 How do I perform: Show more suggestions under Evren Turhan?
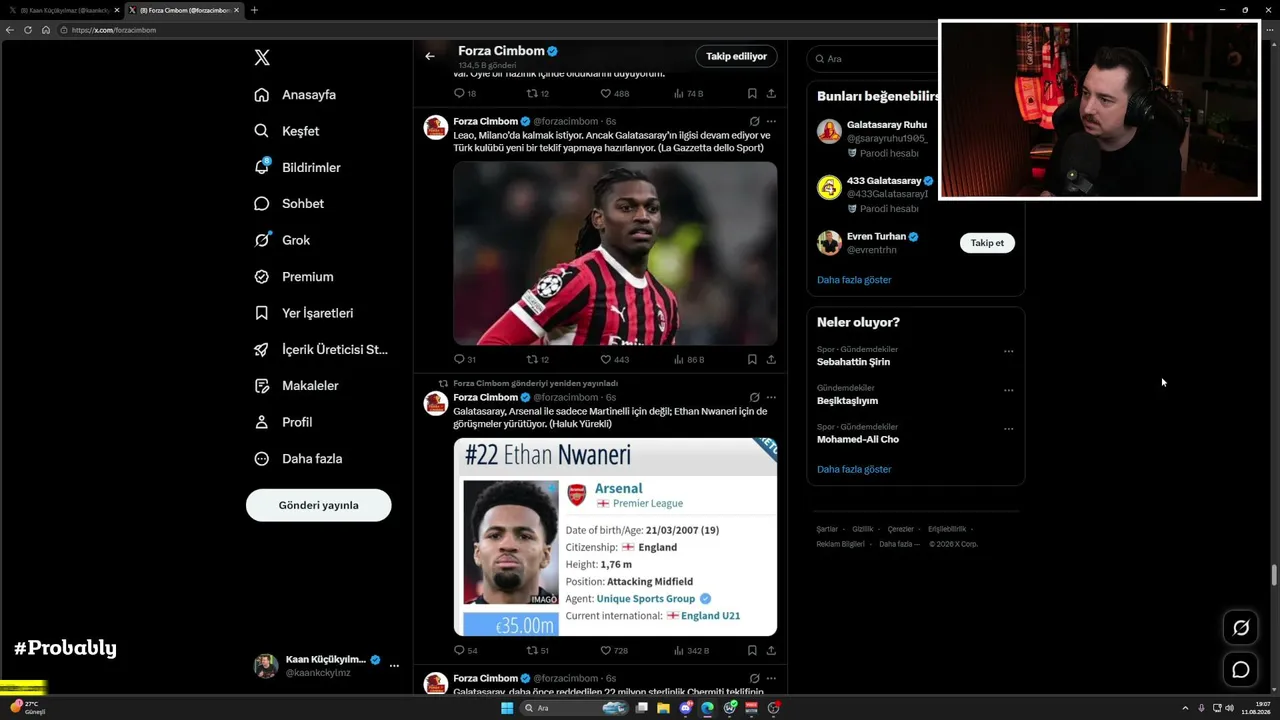click(854, 280)
